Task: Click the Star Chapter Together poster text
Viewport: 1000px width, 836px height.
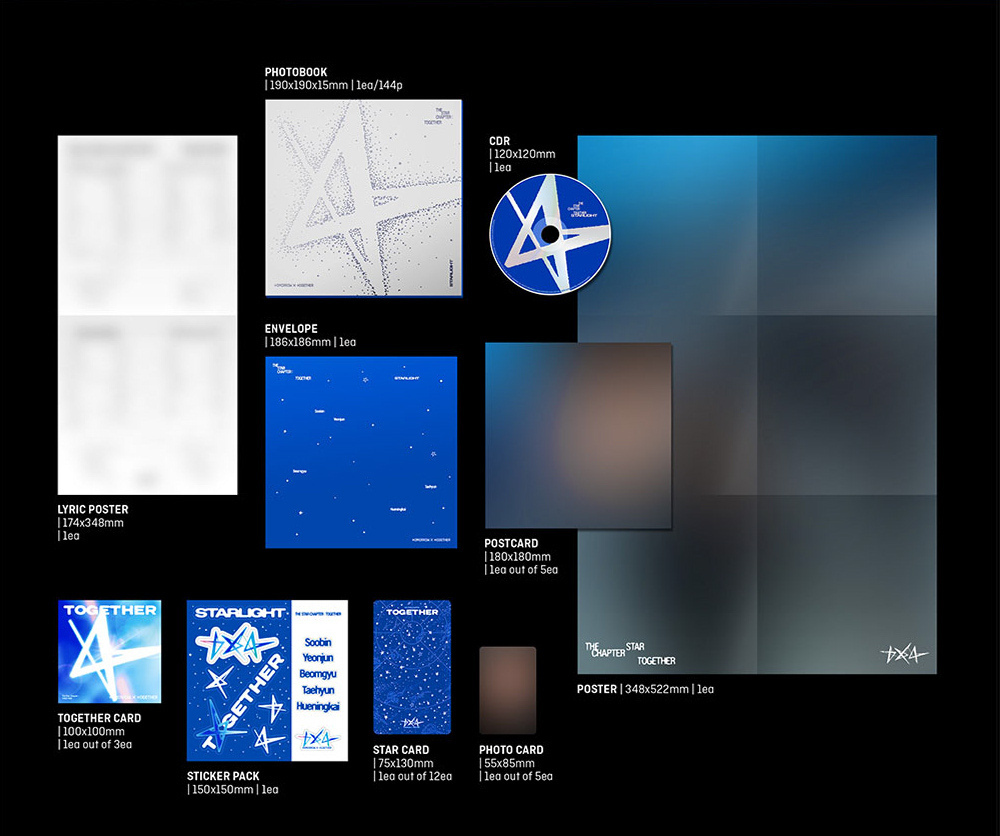Action: [x=630, y=654]
